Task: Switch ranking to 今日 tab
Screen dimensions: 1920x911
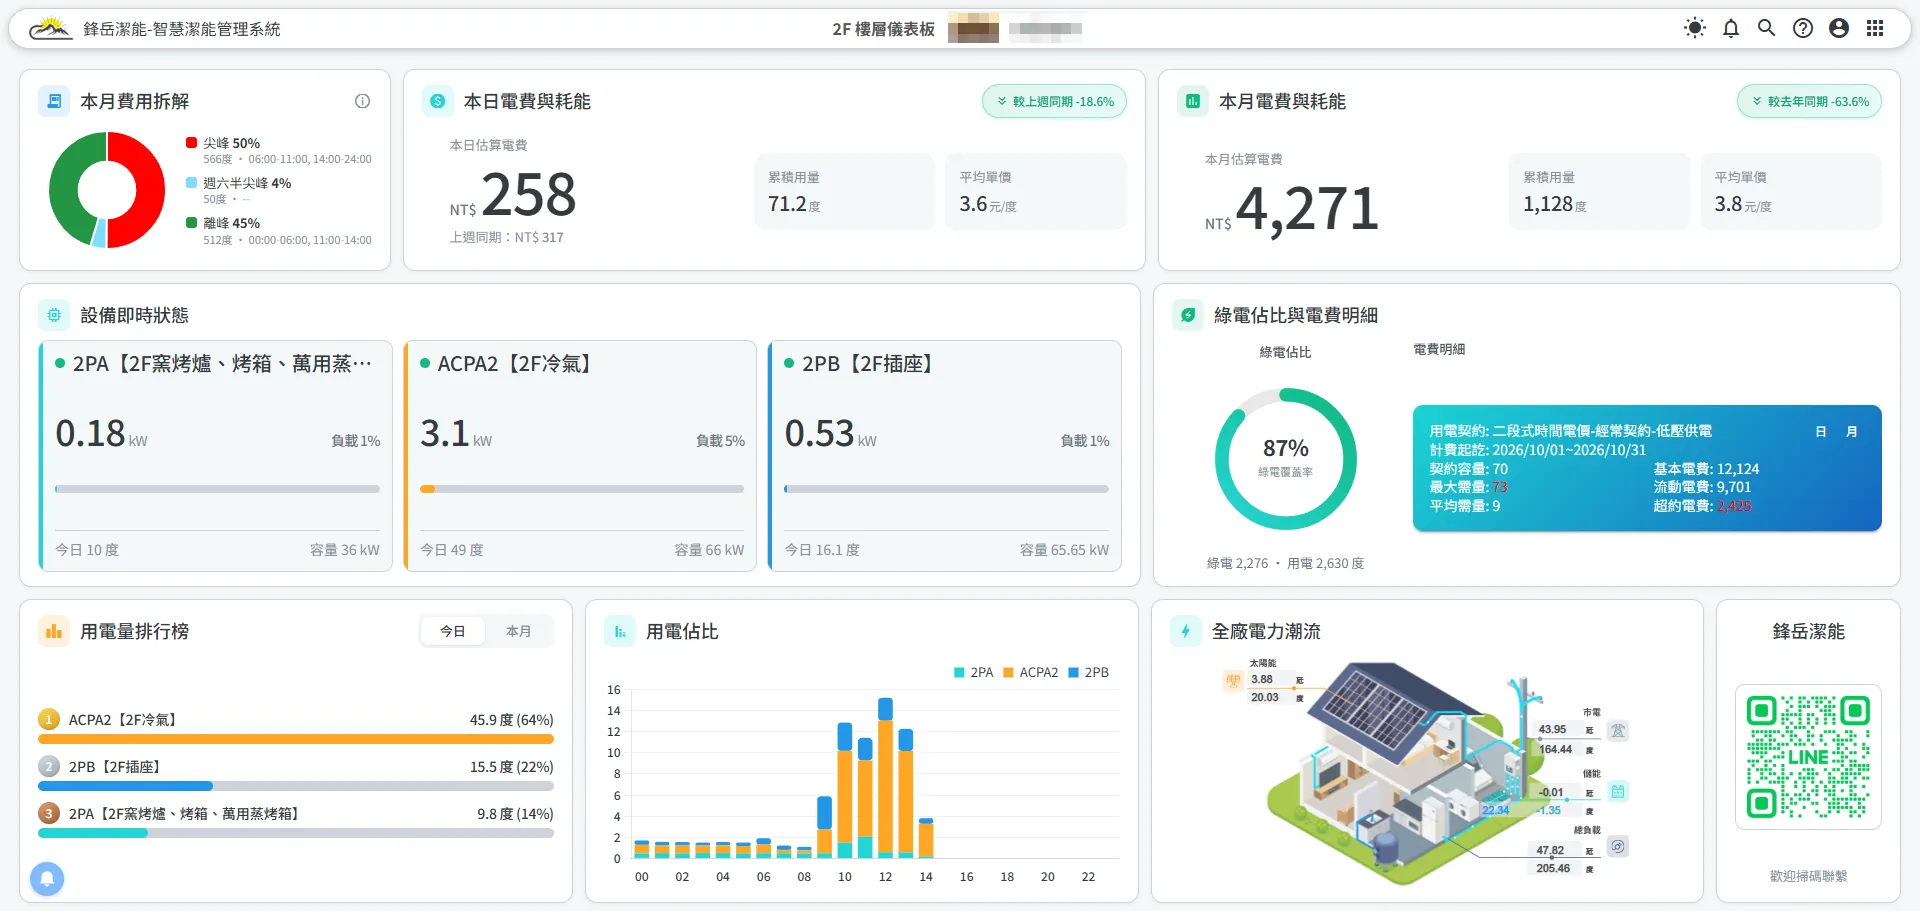Action: (453, 631)
